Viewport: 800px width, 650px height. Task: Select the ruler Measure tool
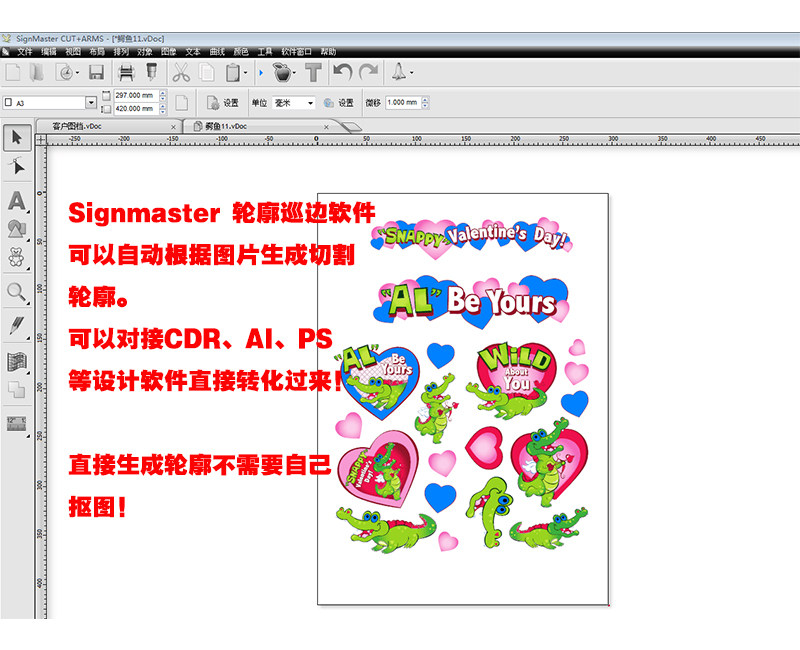(16, 424)
